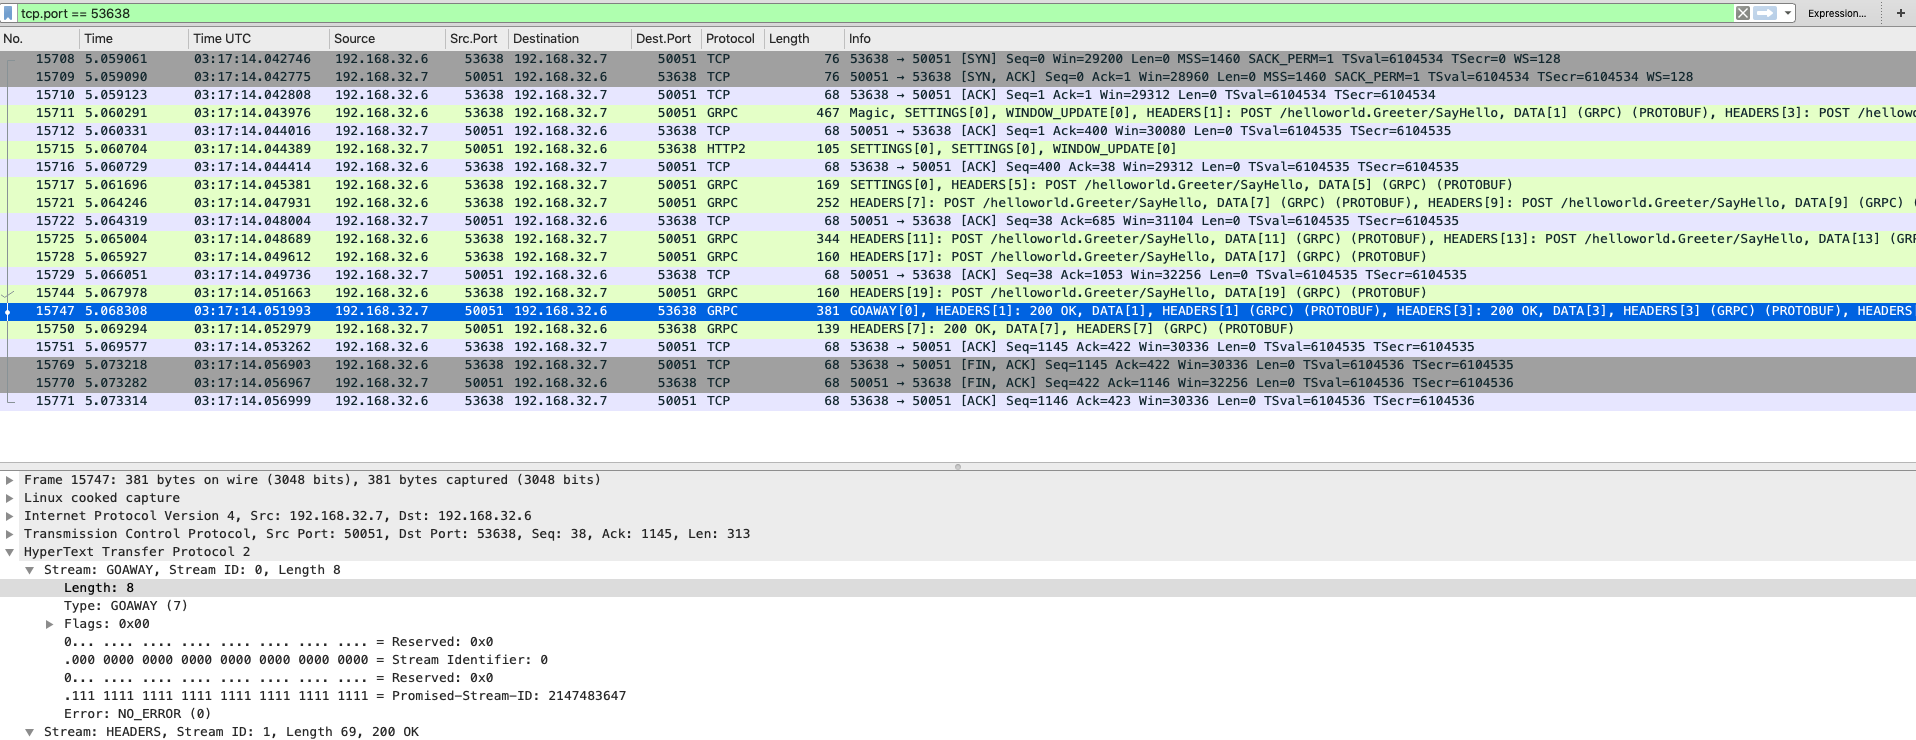Expand the Flags: 0x00 field
Image resolution: width=1916 pixels, height=740 pixels.
[50, 624]
